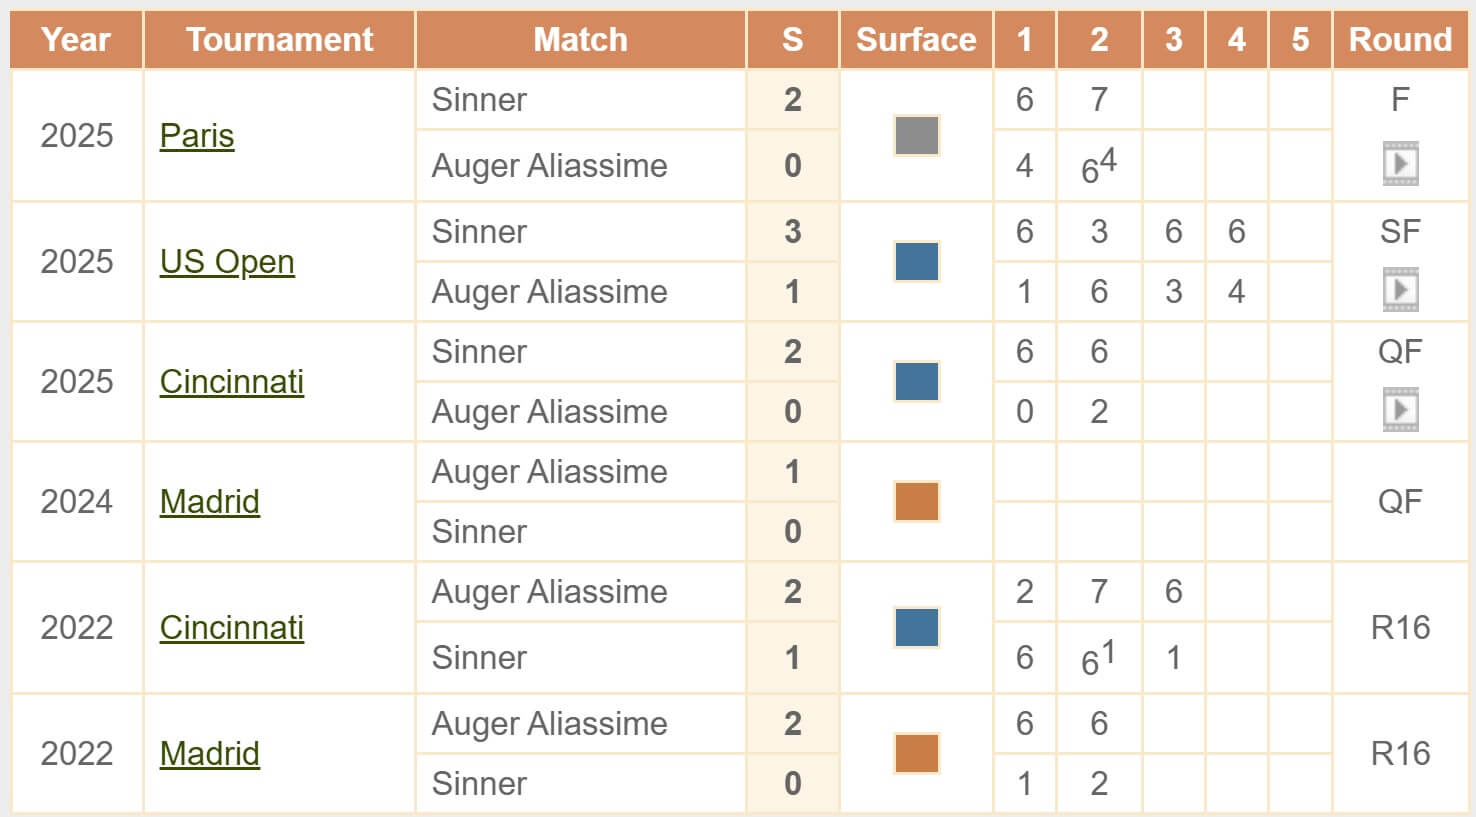1476x817 pixels.
Task: Click gray surface swatch for Paris
Action: [916, 136]
